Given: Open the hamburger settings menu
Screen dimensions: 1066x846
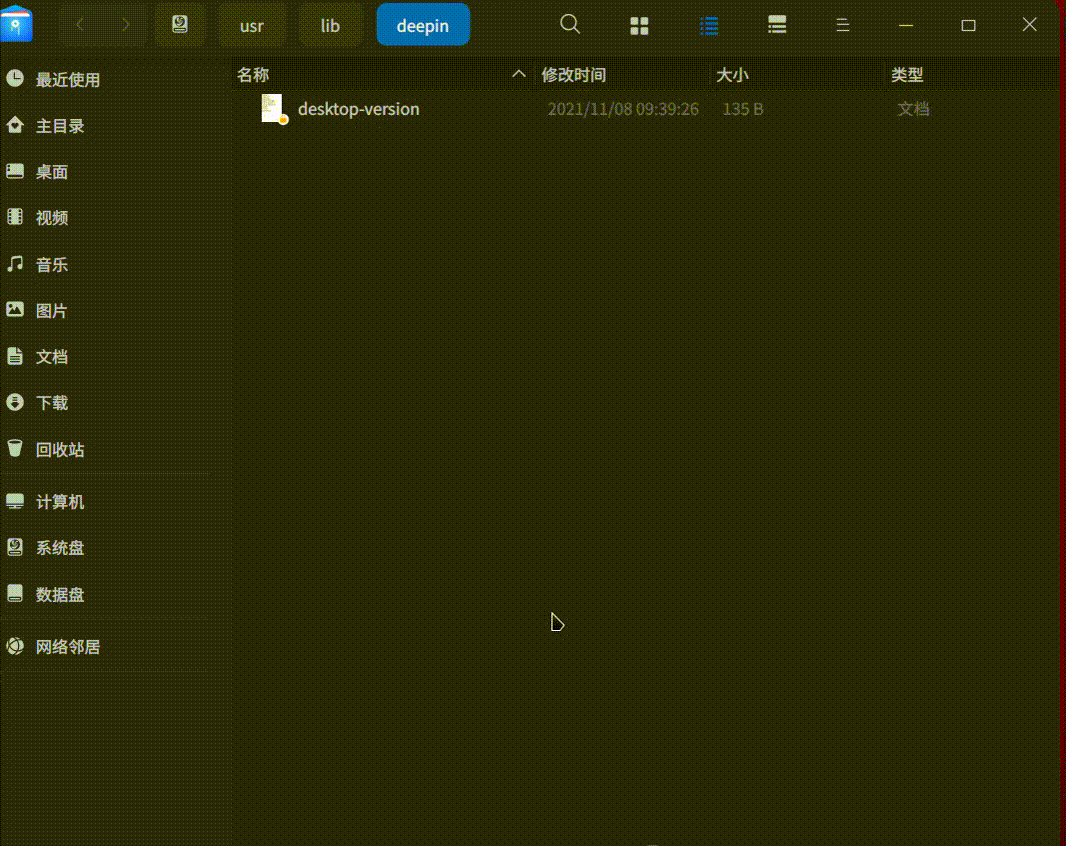Looking at the screenshot, I should click(x=843, y=24).
